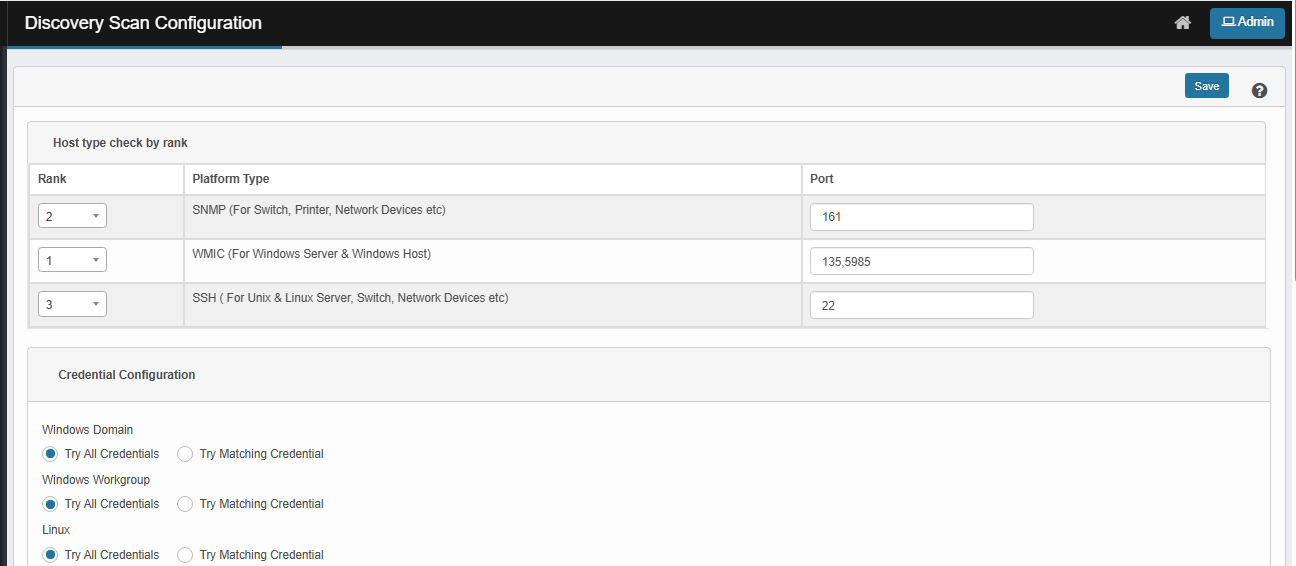Image resolution: width=1296 pixels, height=566 pixels.
Task: Open the Admin user menu
Action: (x=1247, y=23)
